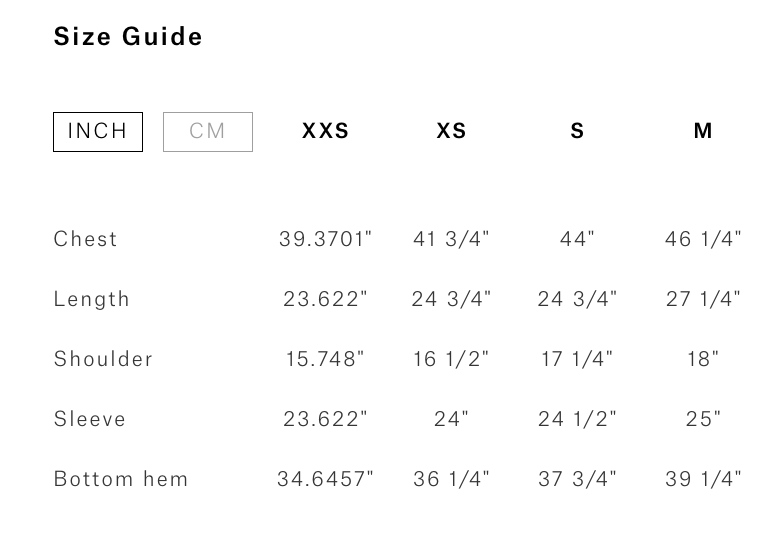Select XXS bottom hem value 34.6457"
The width and height of the screenshot is (778, 538).
(x=325, y=479)
